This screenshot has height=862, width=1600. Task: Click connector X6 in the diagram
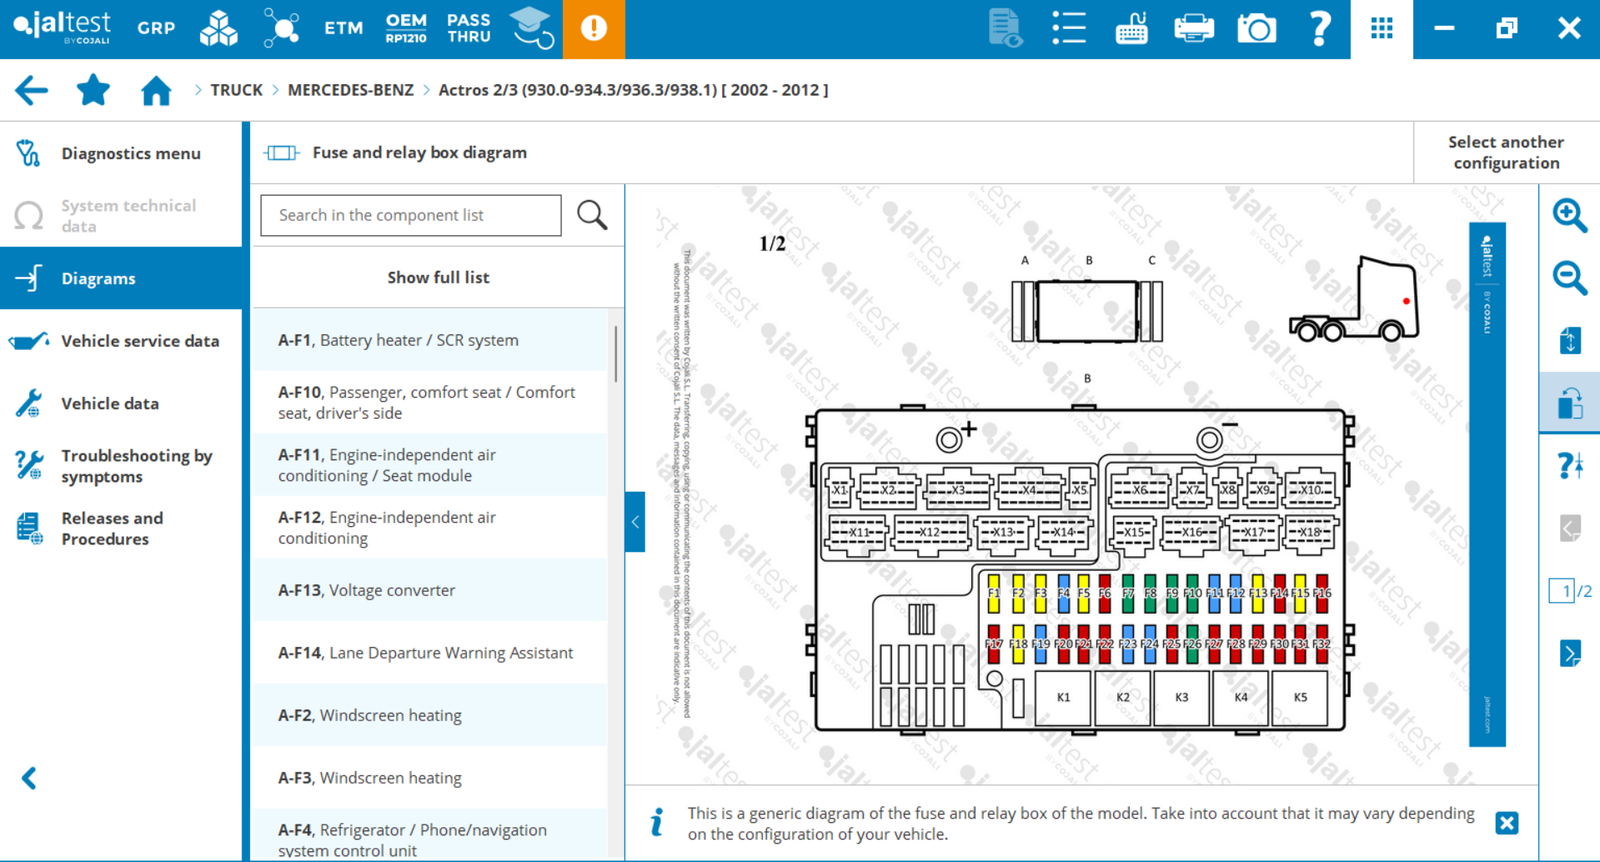point(1140,489)
